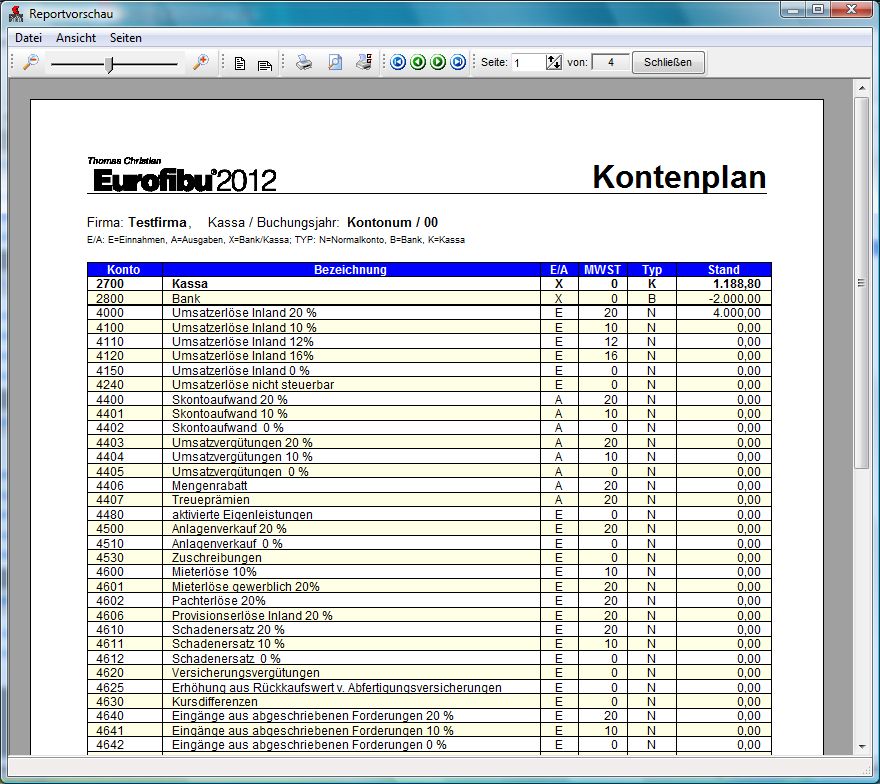Click the total pages field showing 4
Viewport: 880px width, 784px height.
(611, 62)
